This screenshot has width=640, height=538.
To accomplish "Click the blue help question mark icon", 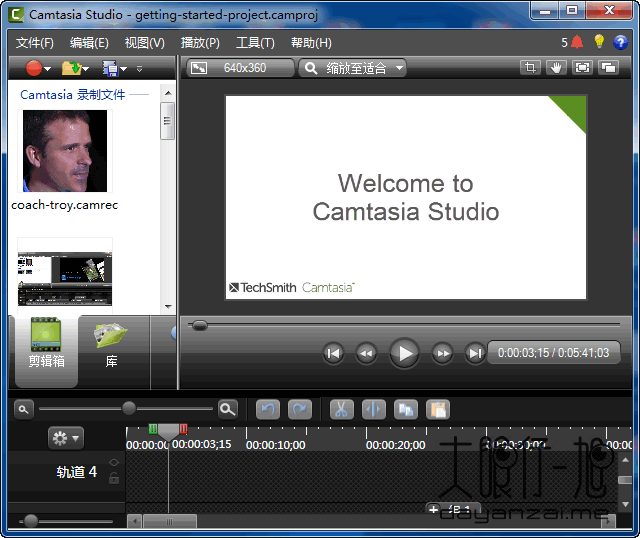I will coord(620,42).
